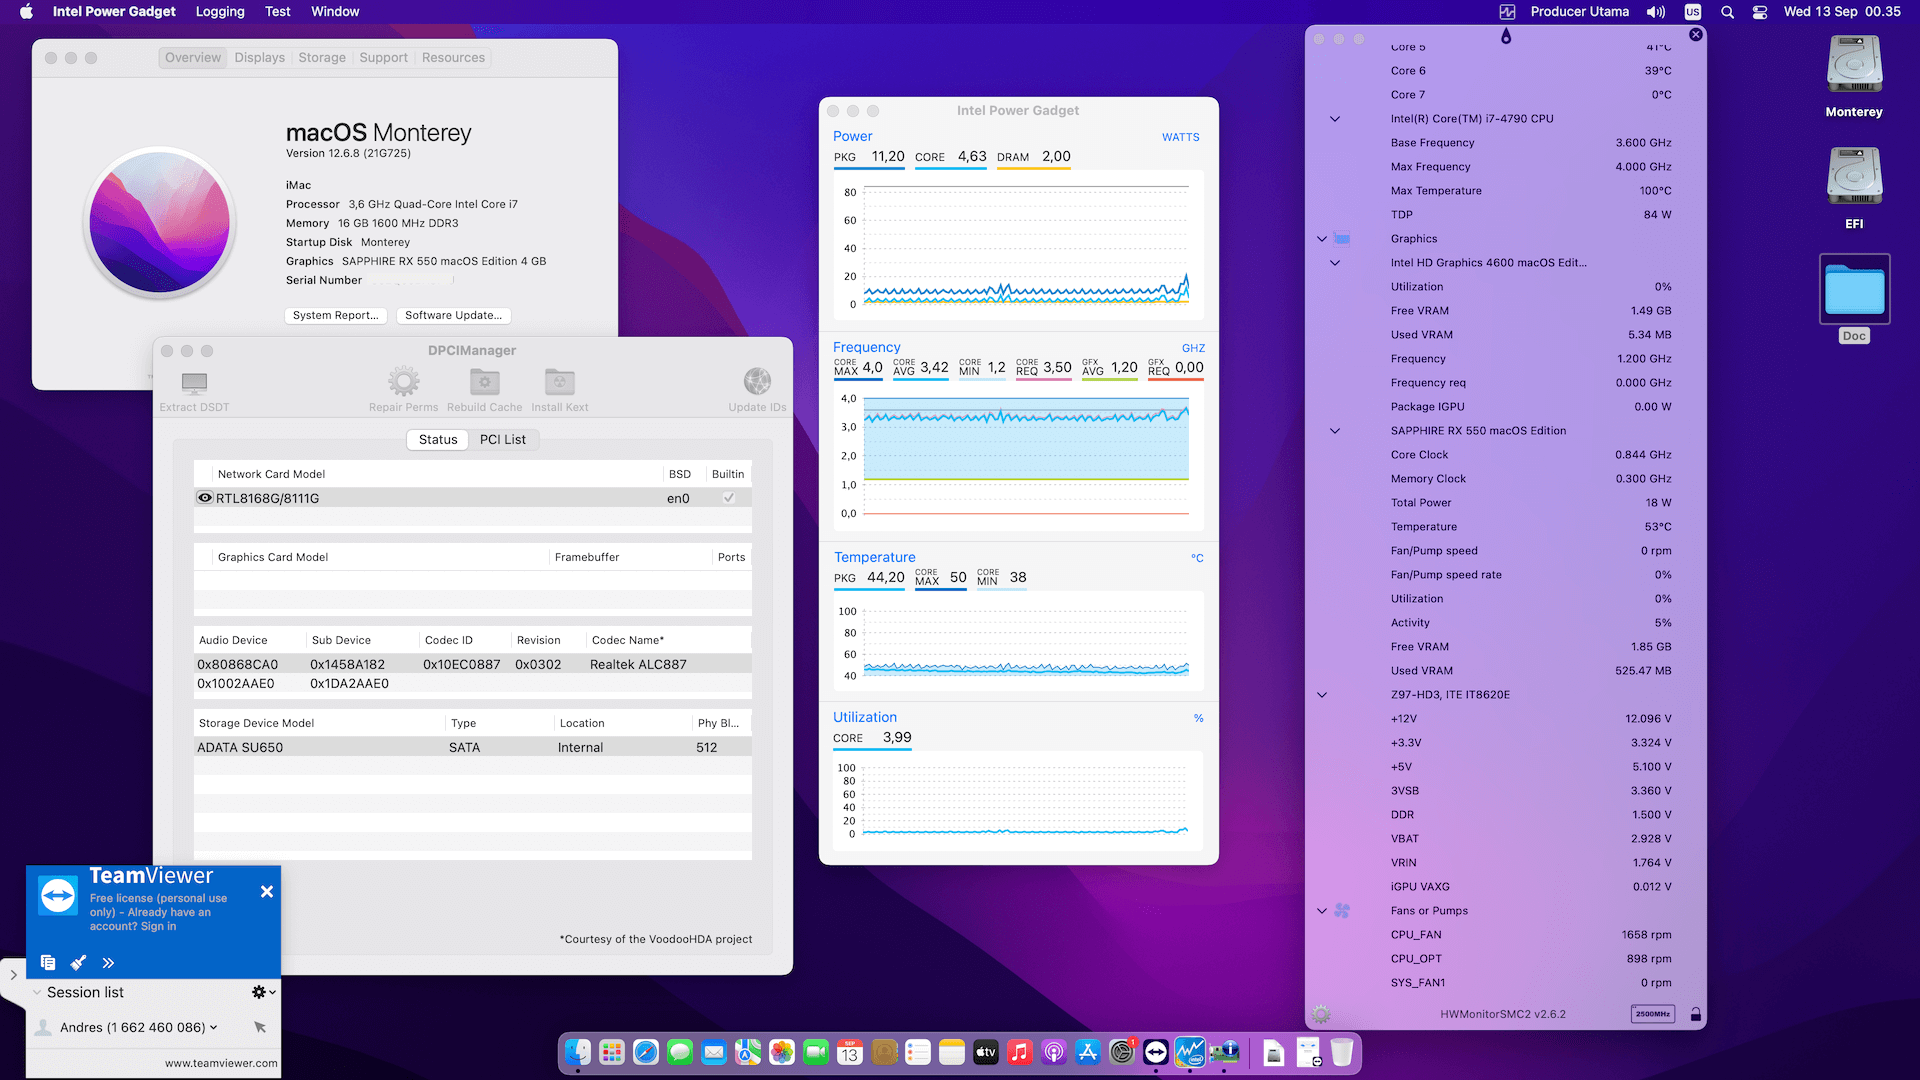Open the EFI drive on the desktop

point(1854,189)
